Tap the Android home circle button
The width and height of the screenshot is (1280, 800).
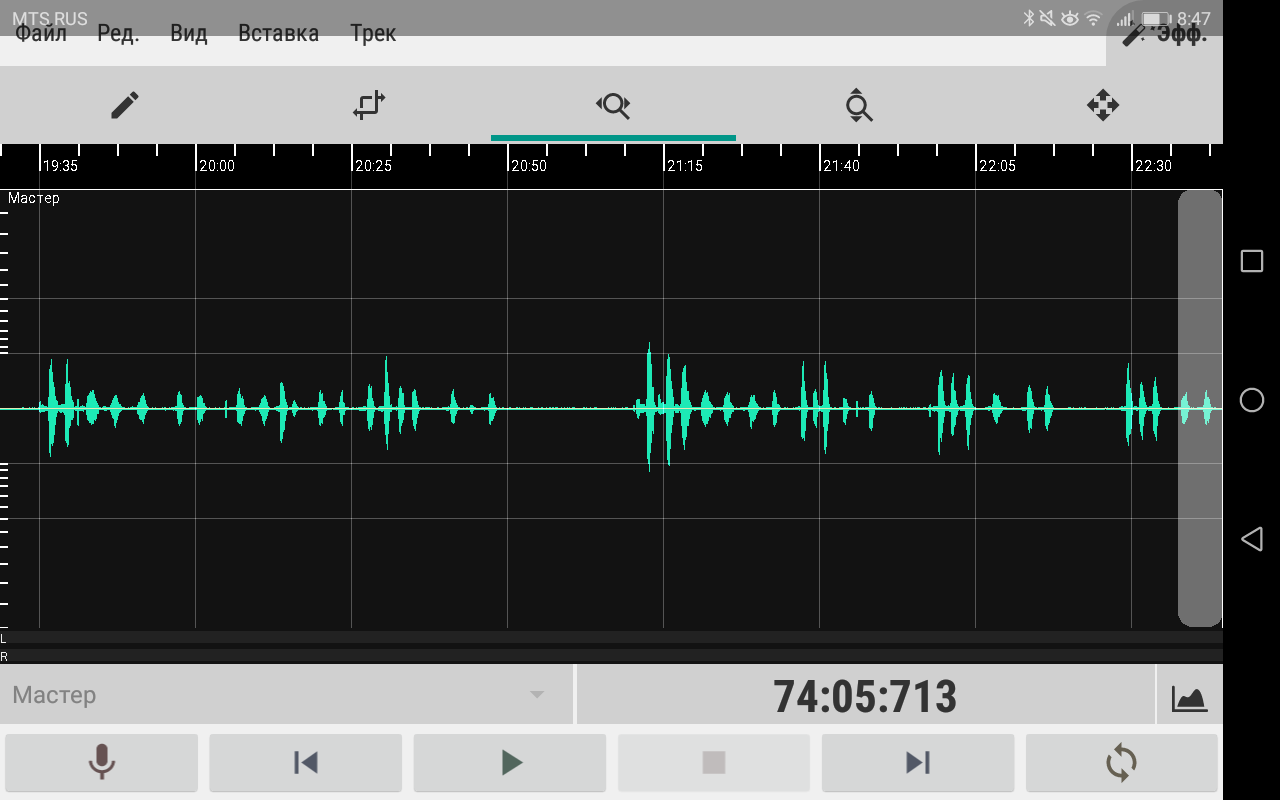[x=1252, y=400]
